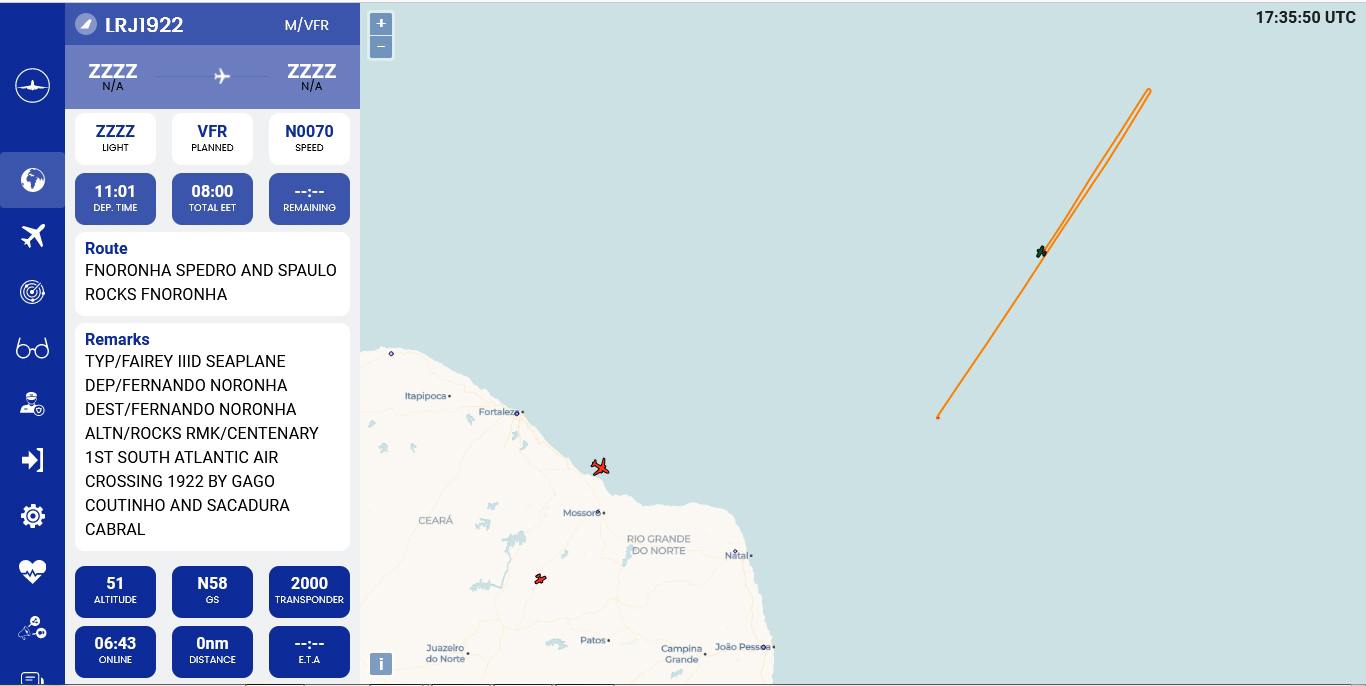Open the controller sidebar icon
The height and width of the screenshot is (686, 1366).
(x=32, y=404)
